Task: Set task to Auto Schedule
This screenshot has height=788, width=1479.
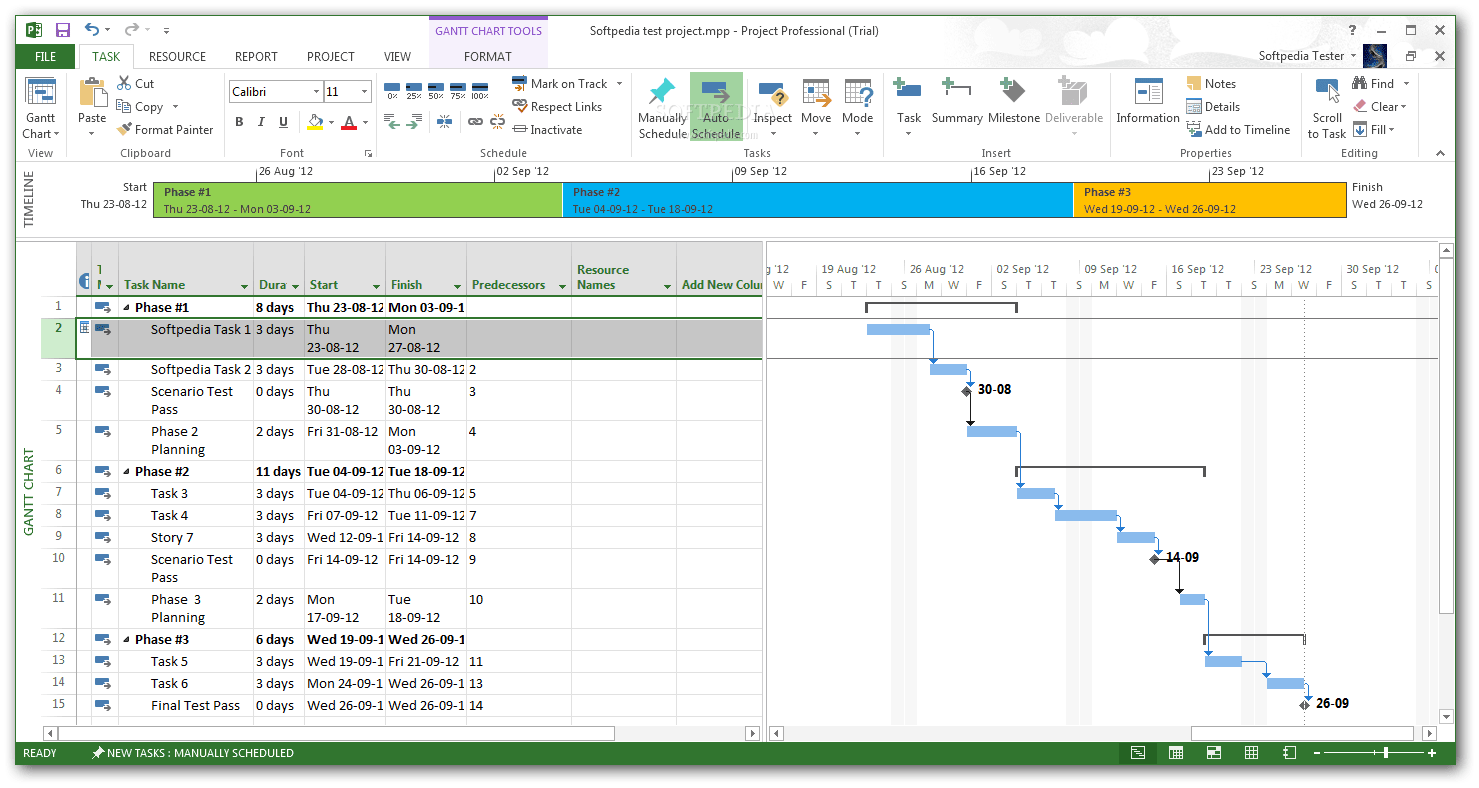Action: (716, 107)
